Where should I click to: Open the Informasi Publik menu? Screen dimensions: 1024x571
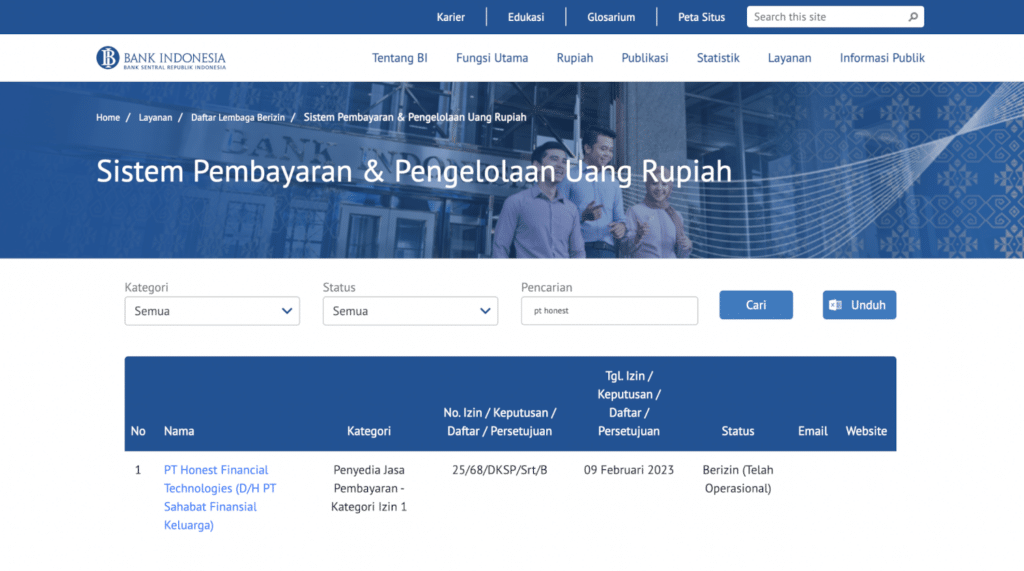coord(882,57)
